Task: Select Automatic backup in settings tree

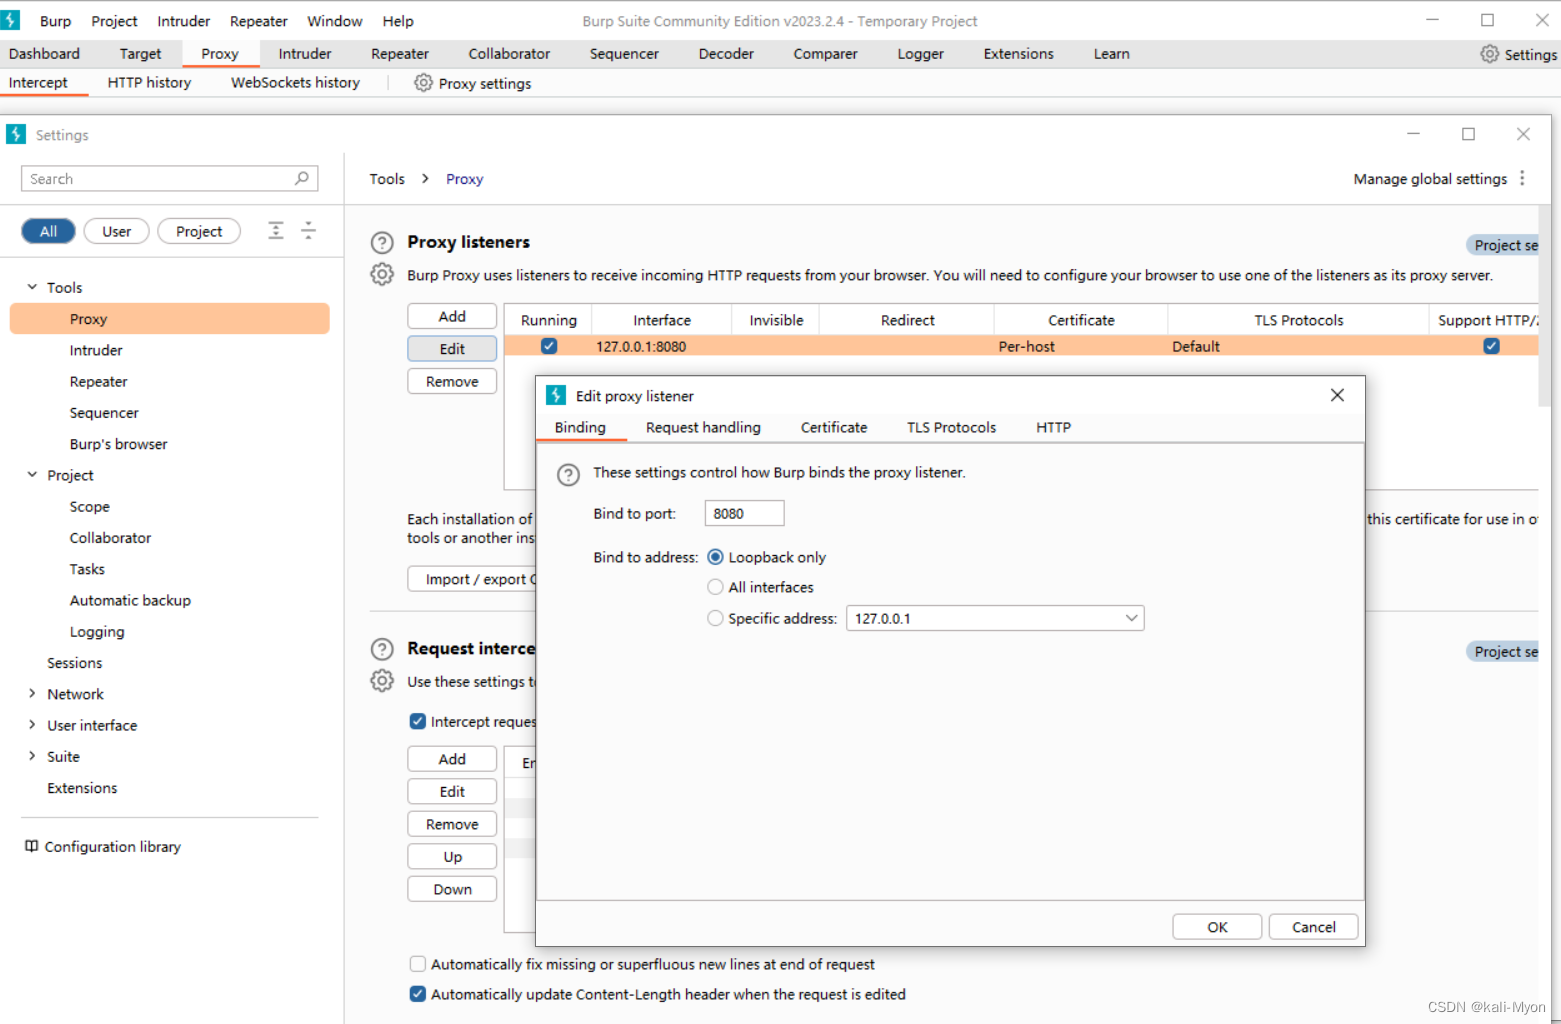Action: 130,600
